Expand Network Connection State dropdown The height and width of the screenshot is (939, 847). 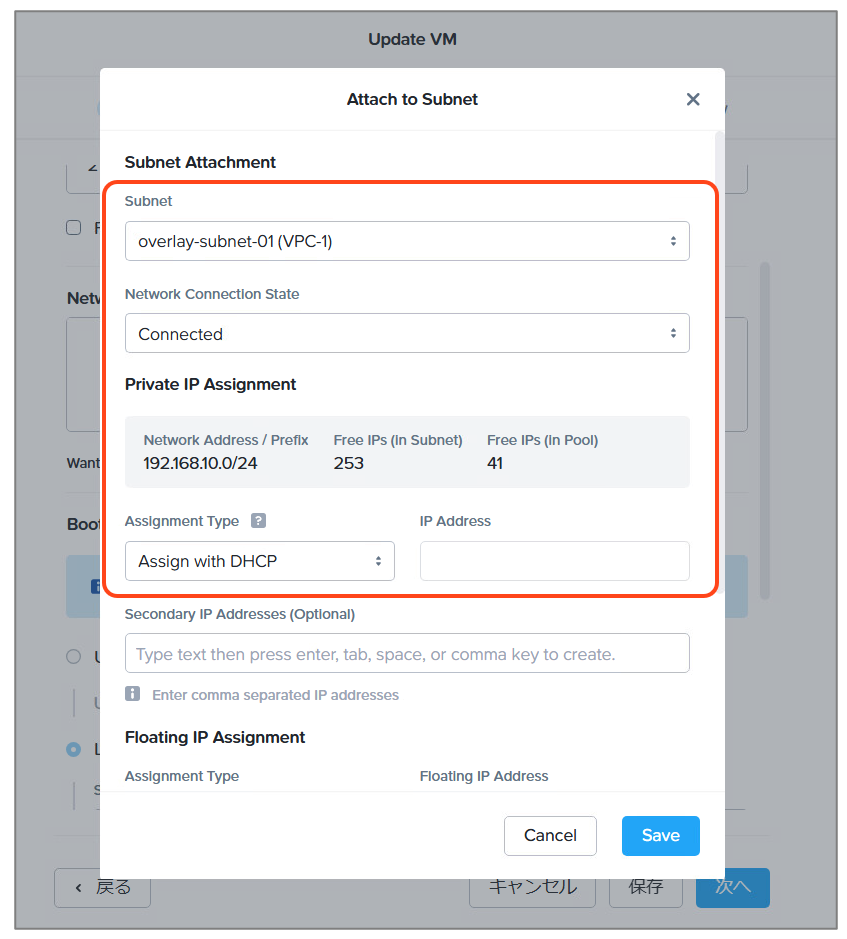coord(406,334)
